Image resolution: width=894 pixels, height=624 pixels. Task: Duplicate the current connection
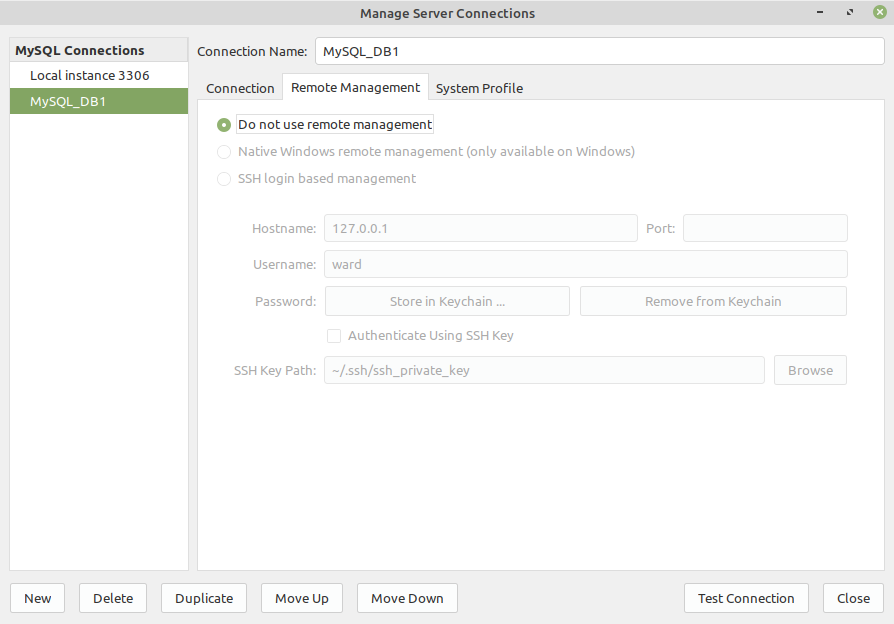click(x=203, y=598)
